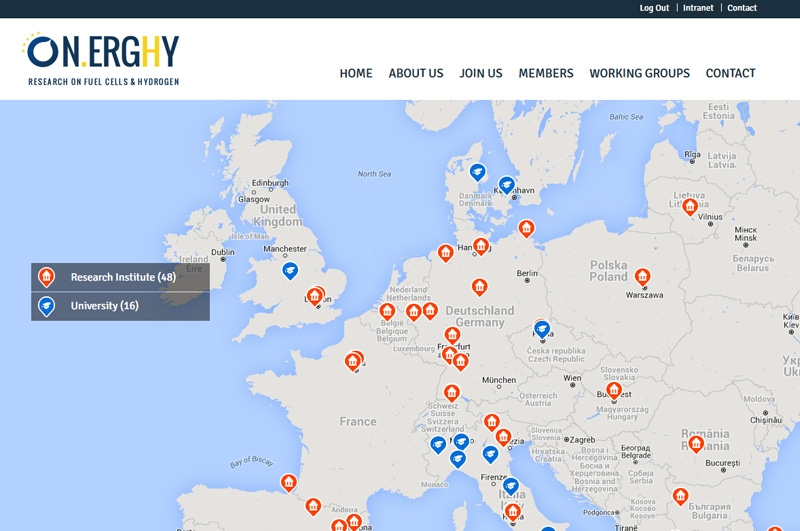This screenshot has width=800, height=531.
Task: Select the research institute marker at Hamburg
Action: [x=481, y=246]
